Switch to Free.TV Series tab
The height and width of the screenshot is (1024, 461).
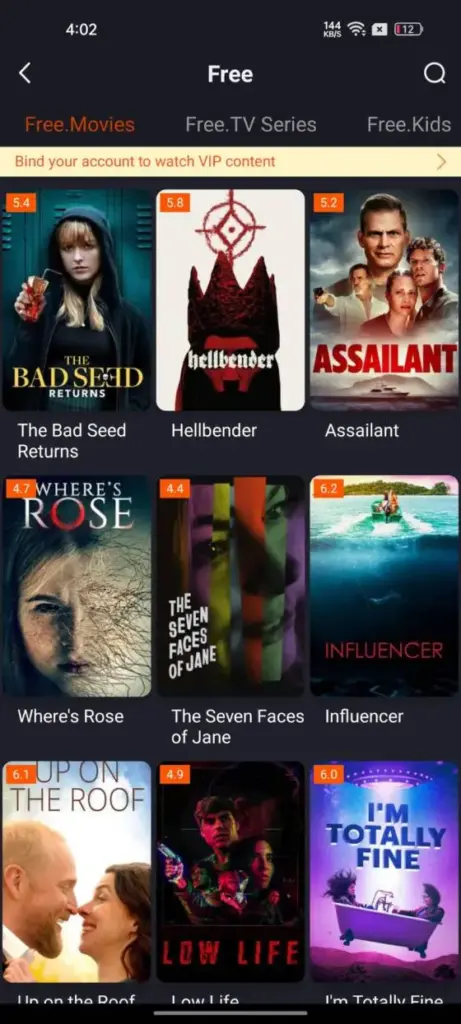pyautogui.click(x=251, y=124)
